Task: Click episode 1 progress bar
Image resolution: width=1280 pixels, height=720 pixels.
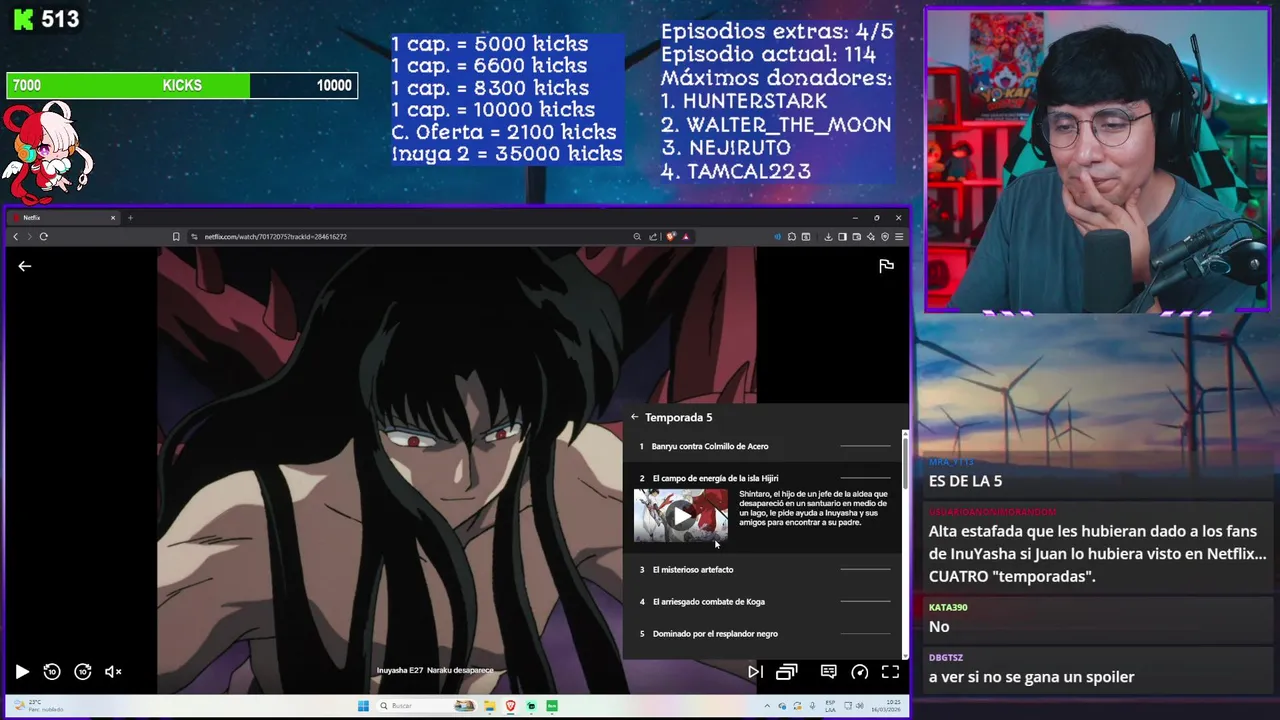Action: click(x=865, y=446)
